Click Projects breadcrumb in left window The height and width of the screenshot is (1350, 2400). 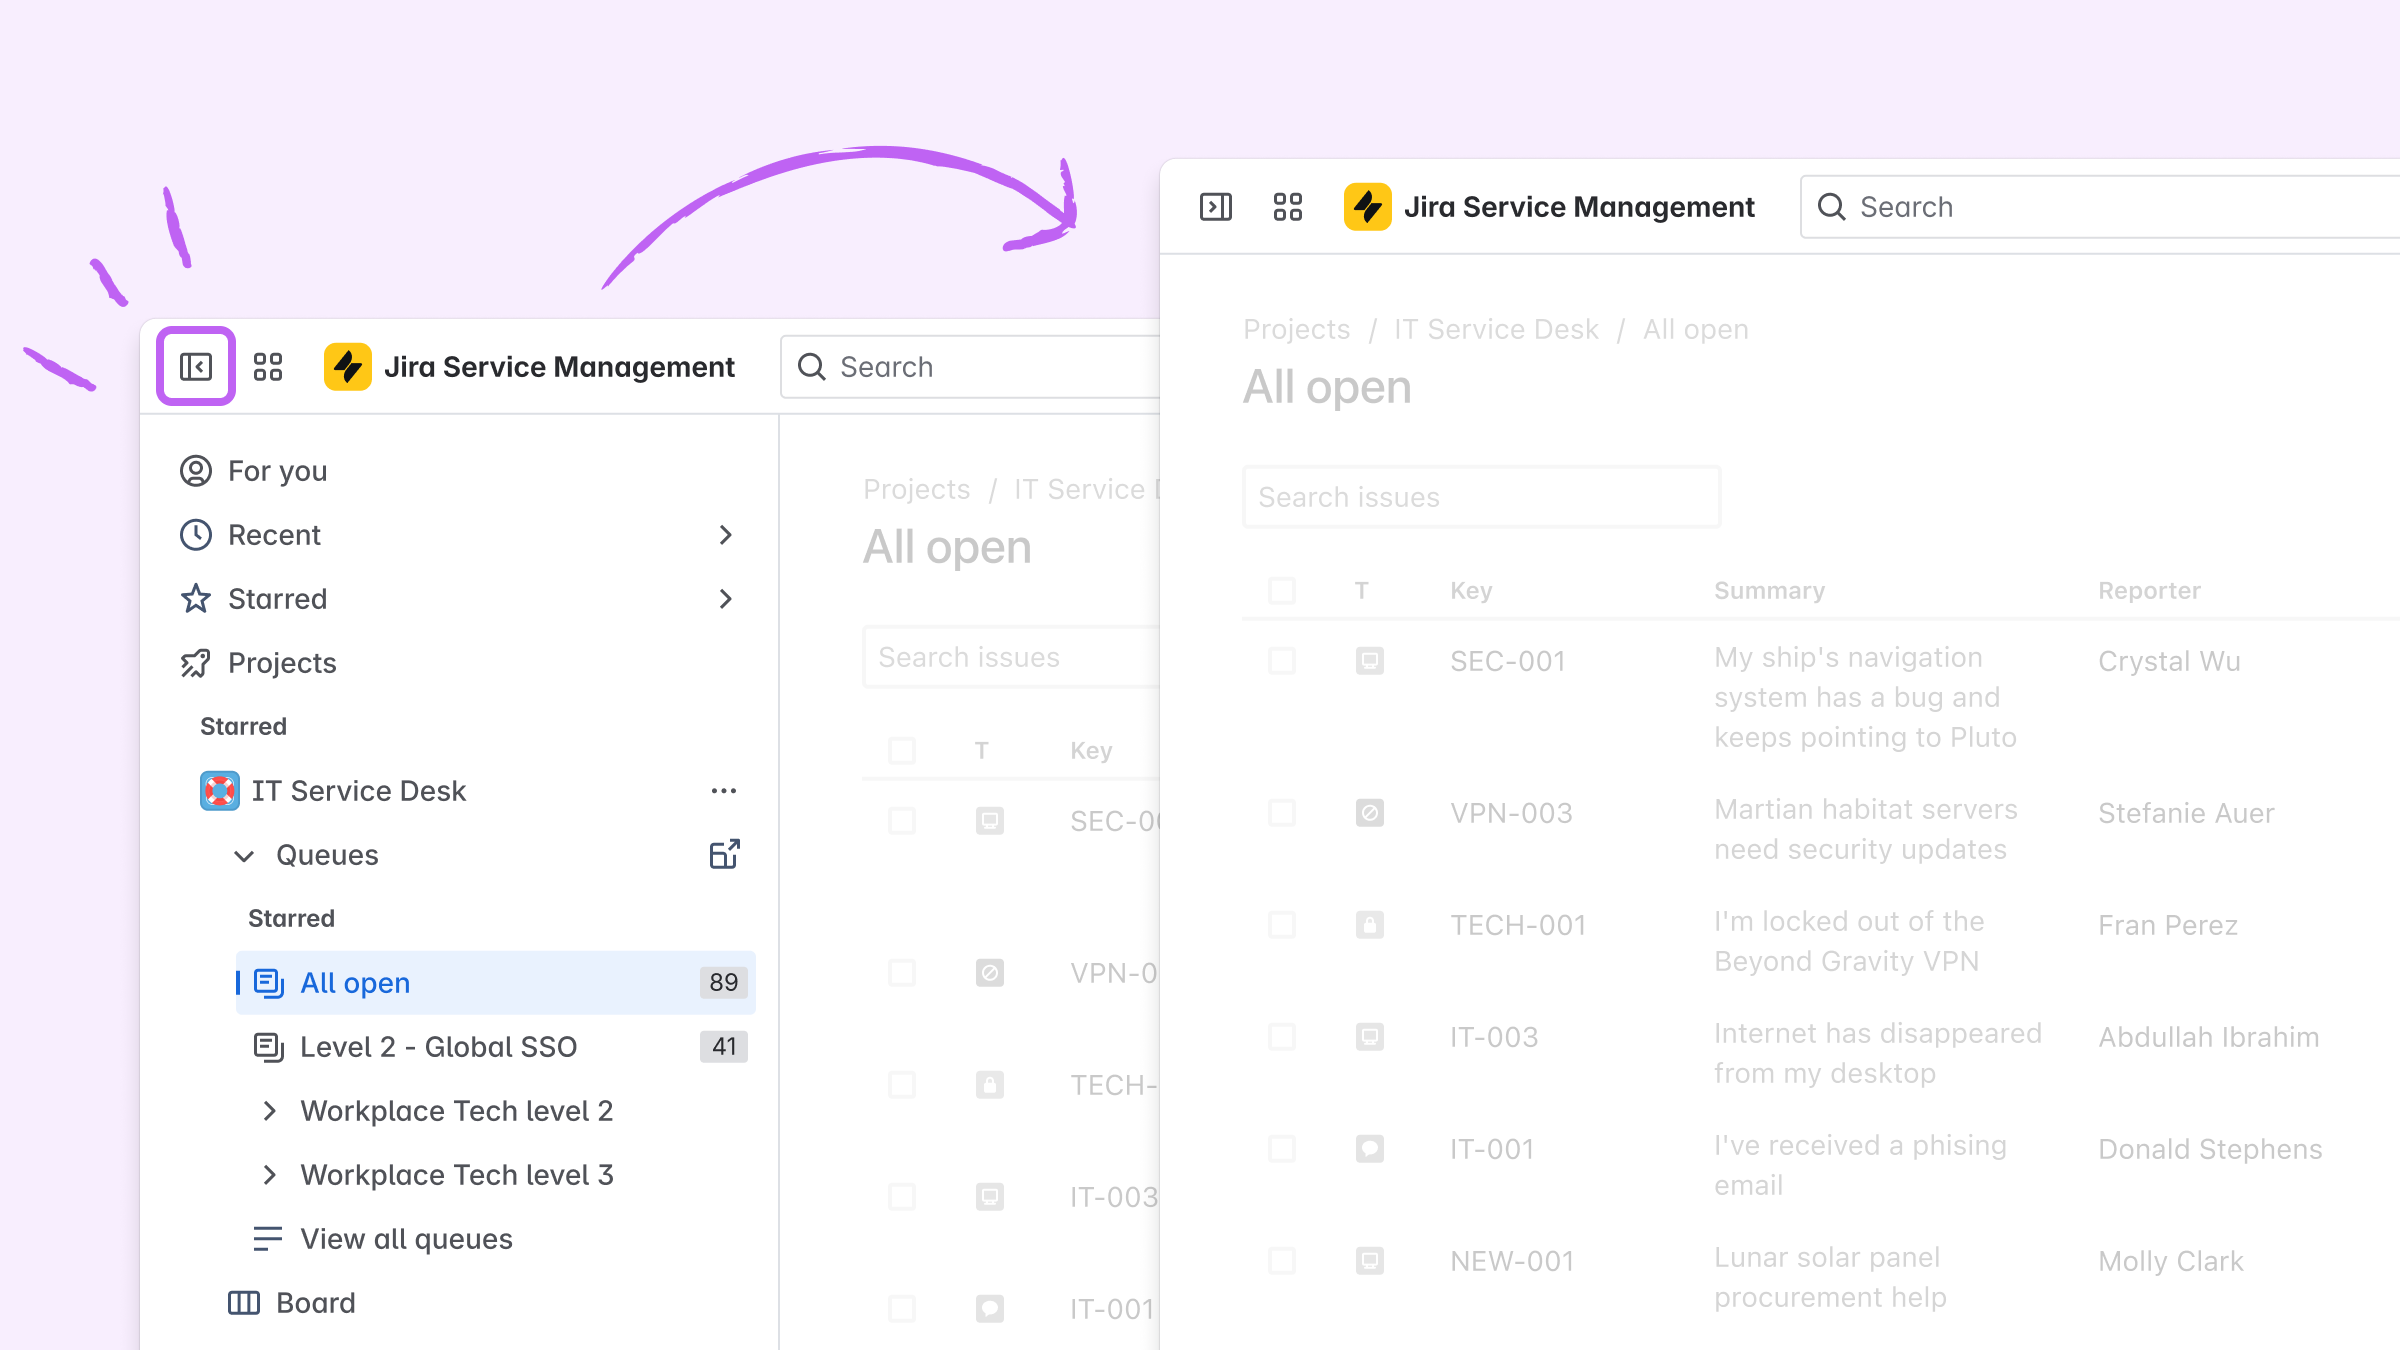(917, 489)
